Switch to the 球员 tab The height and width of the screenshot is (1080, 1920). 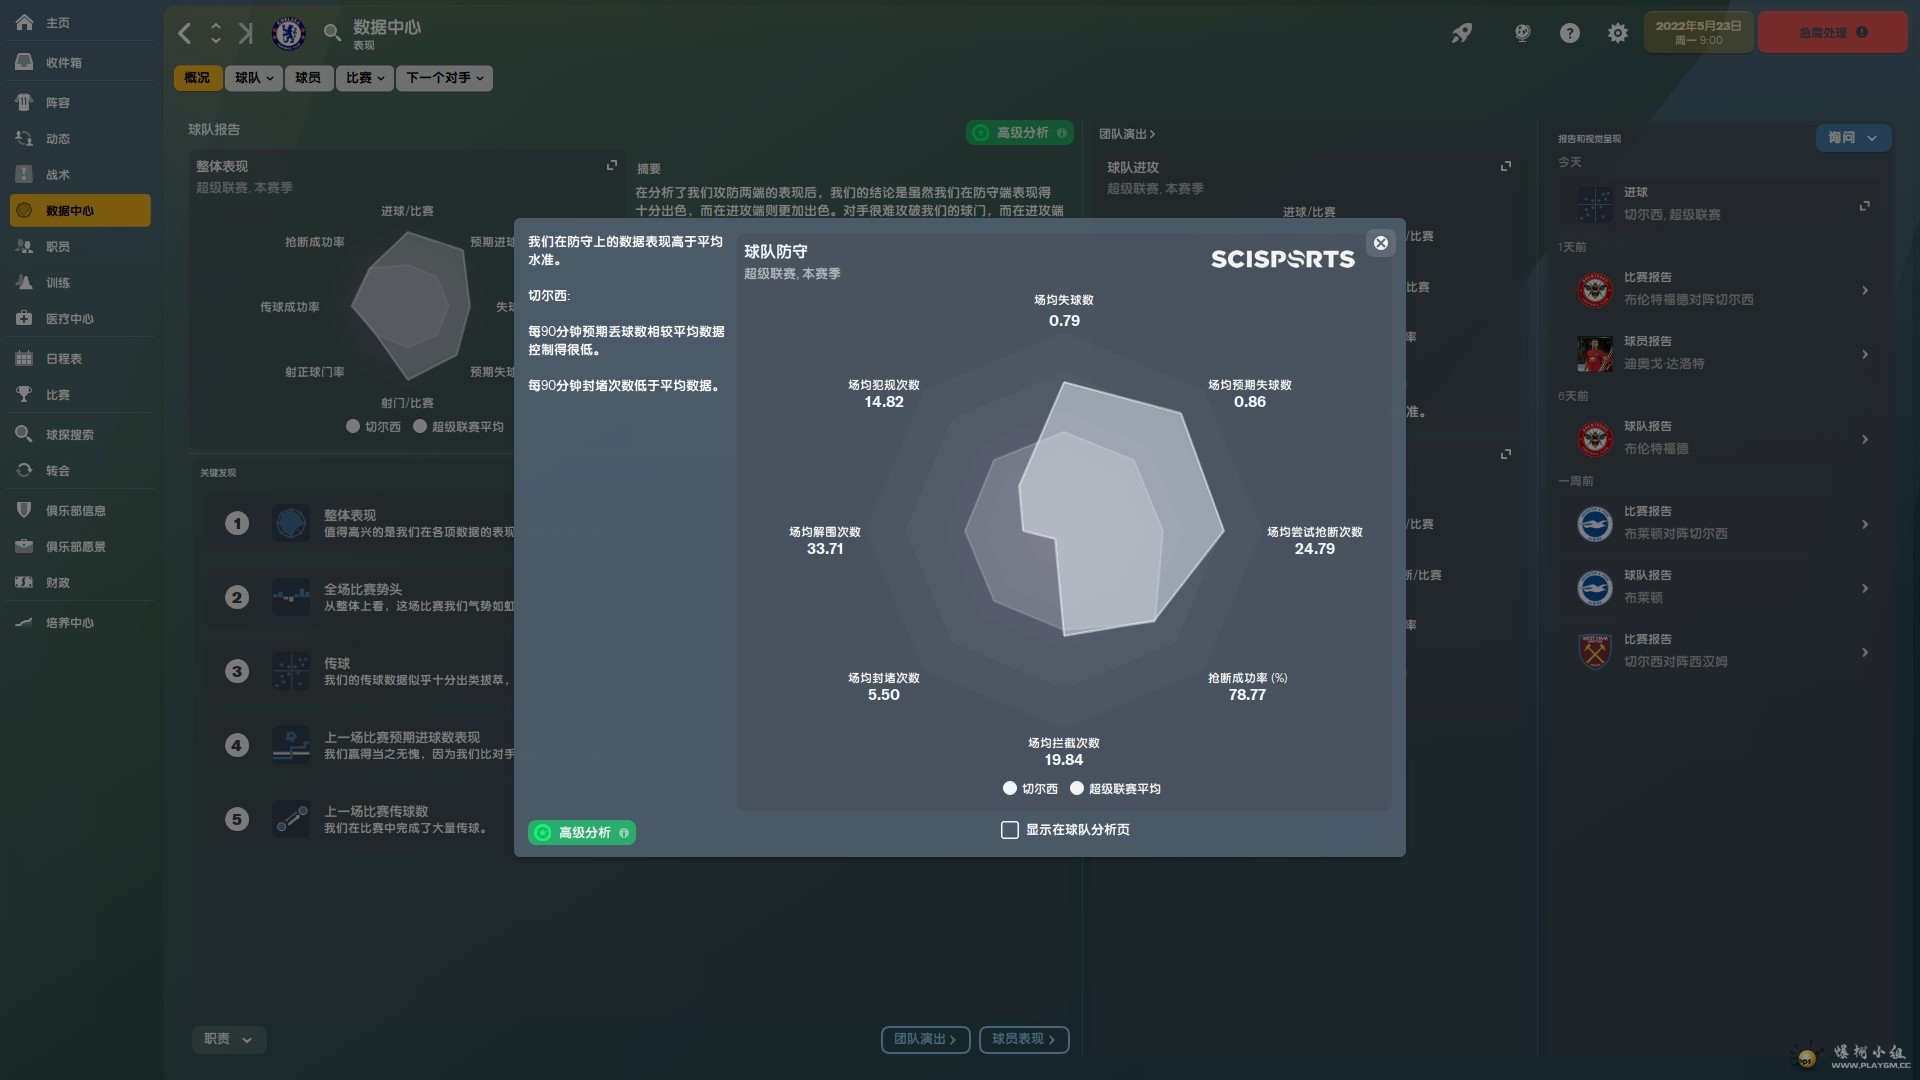pos(308,78)
